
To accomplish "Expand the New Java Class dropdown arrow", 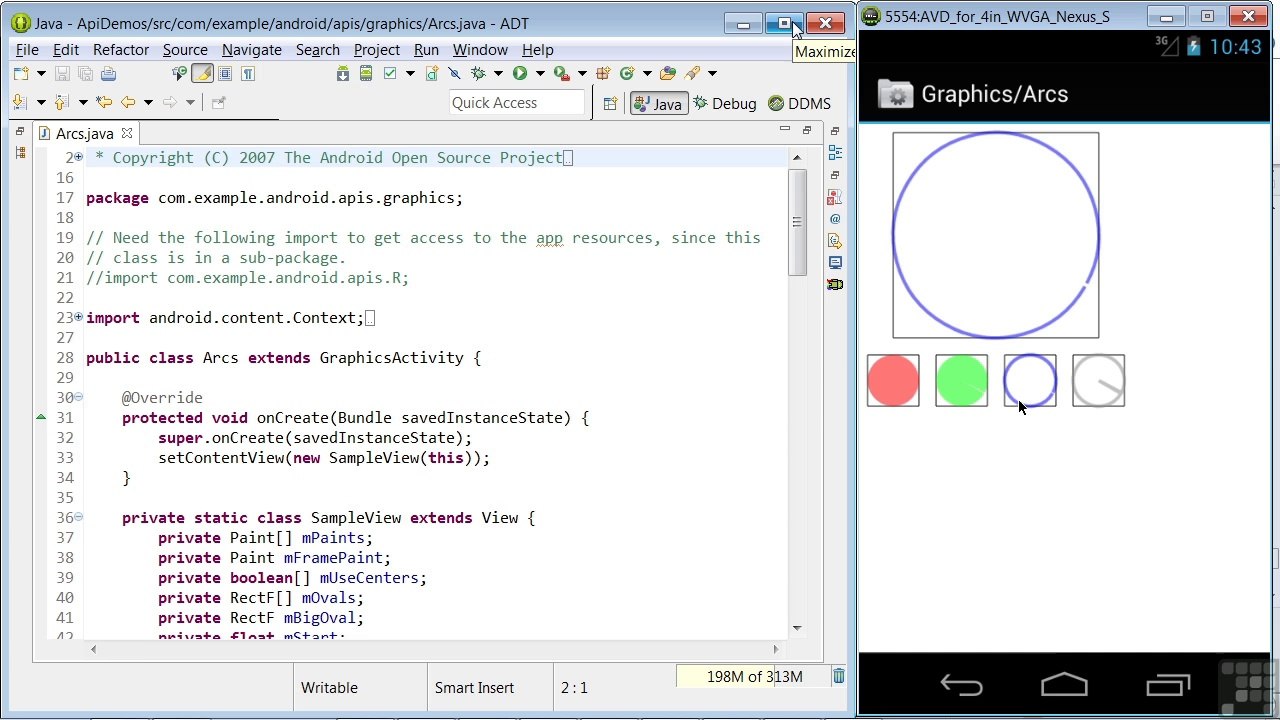I will click(647, 74).
